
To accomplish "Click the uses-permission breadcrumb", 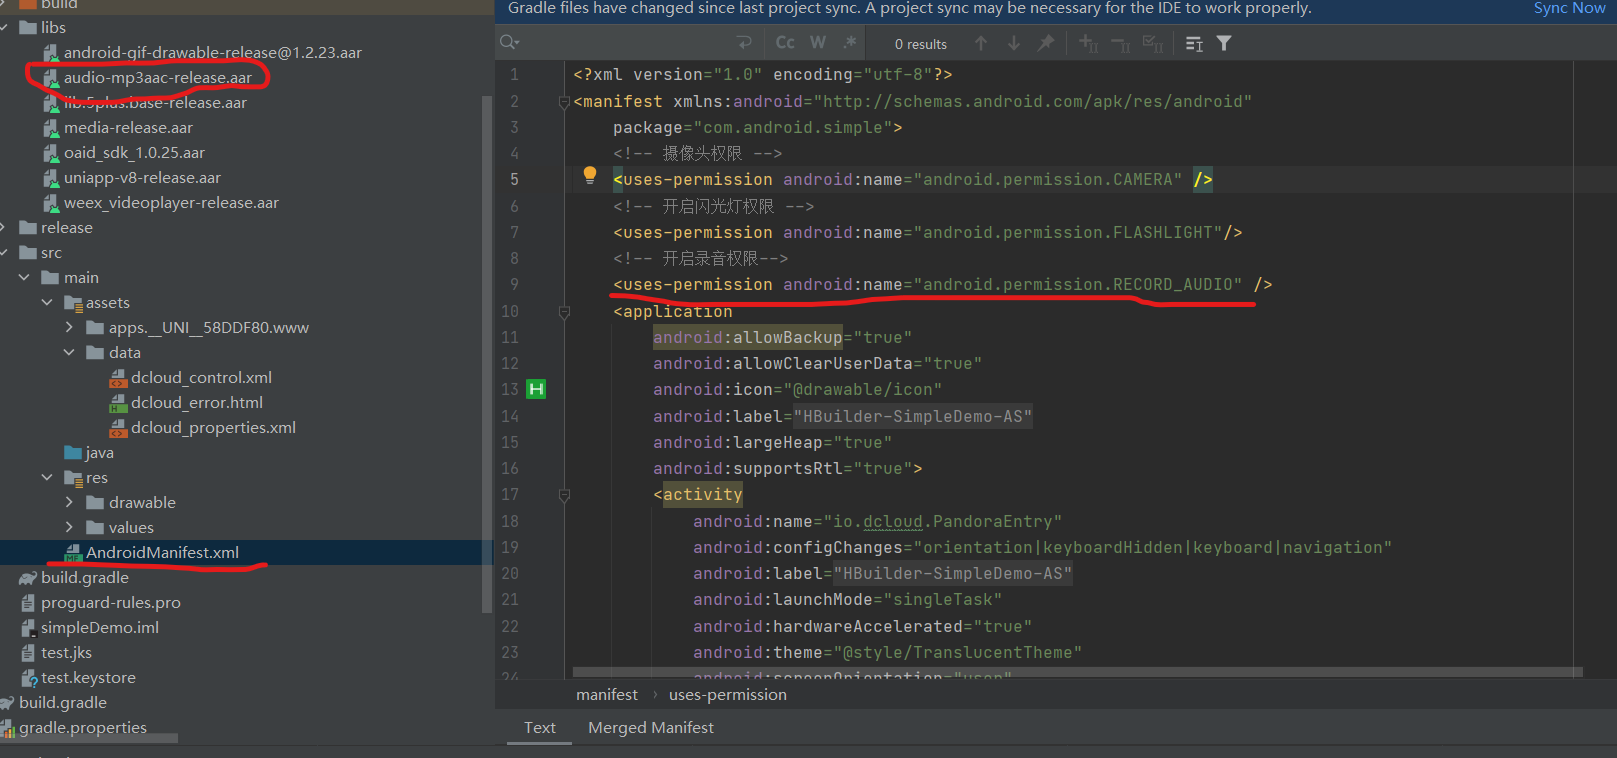I will tap(728, 694).
